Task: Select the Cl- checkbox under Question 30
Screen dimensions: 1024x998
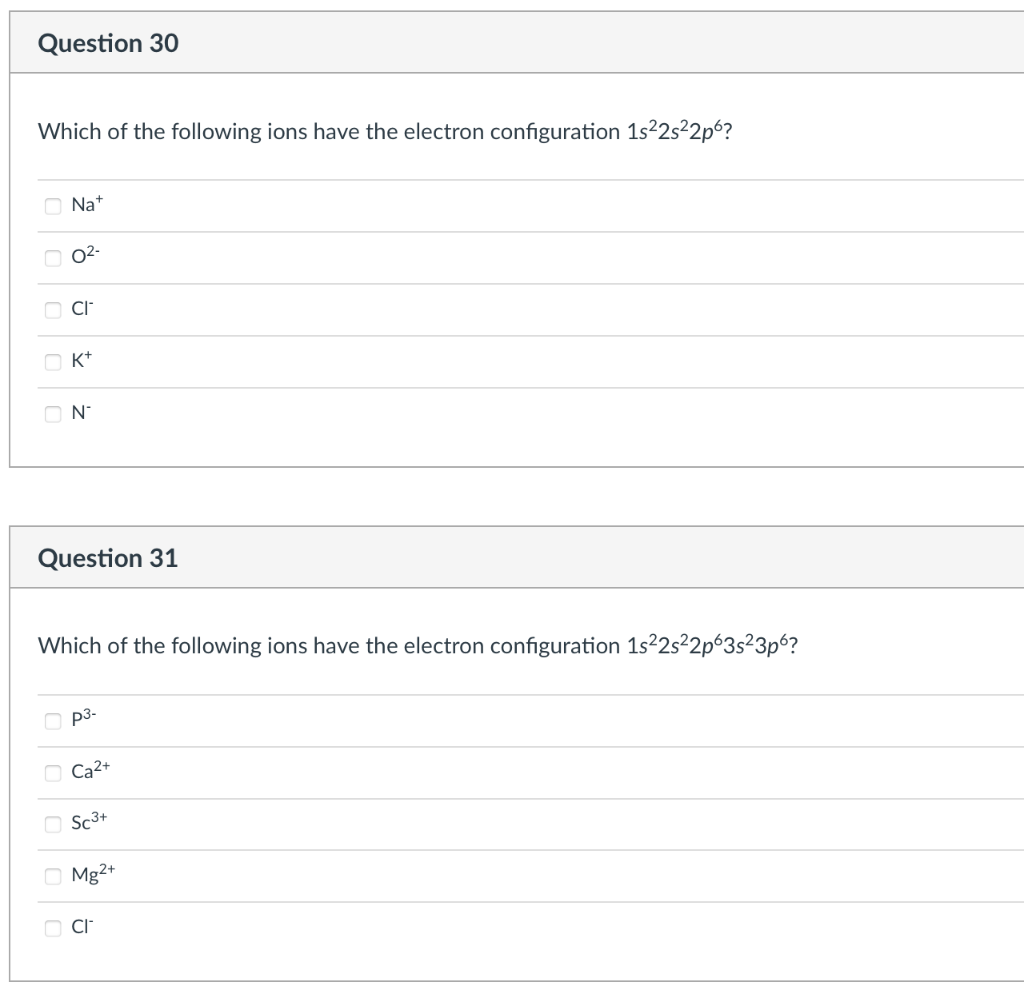Action: pos(52,310)
